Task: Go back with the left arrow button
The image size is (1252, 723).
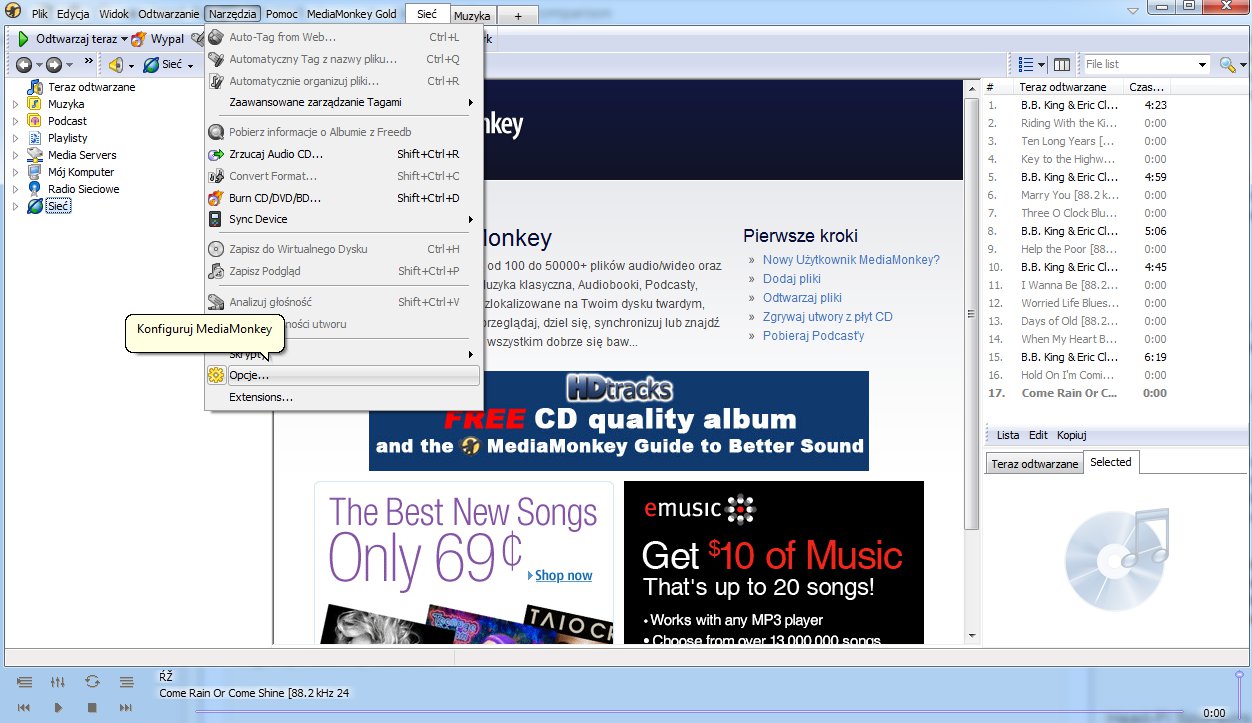Action: (x=24, y=65)
